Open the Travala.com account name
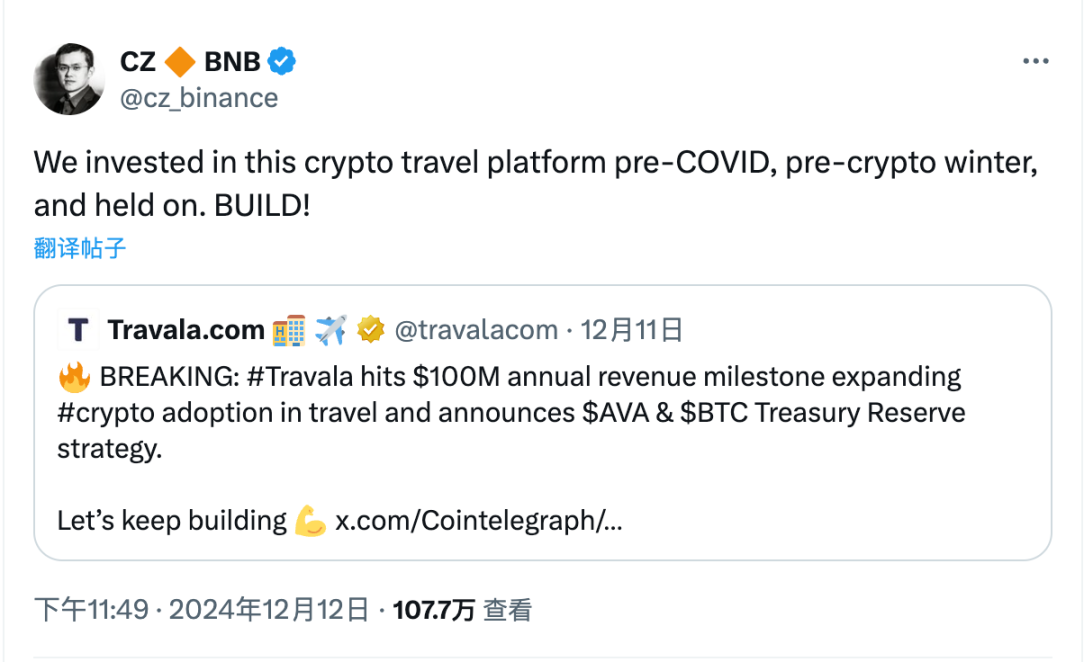Screen dimensions: 1084x662 (186, 330)
